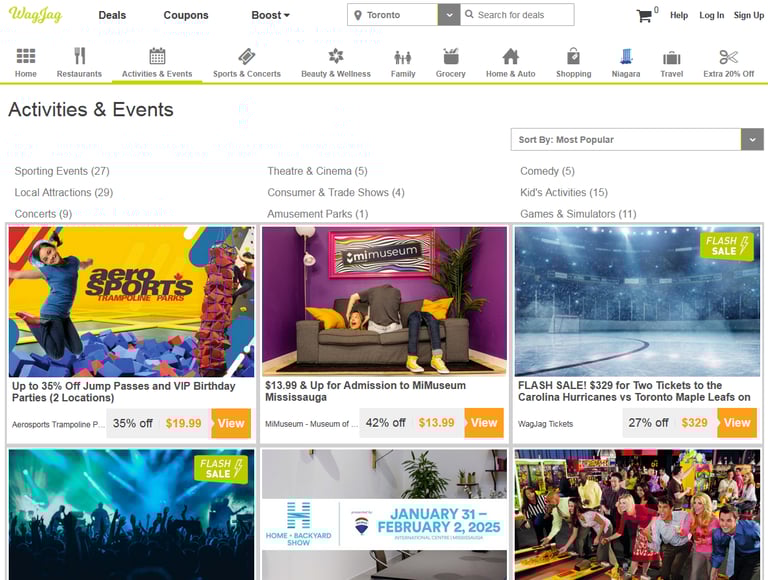Open Beauty & Wellness flower icon
This screenshot has height=580, width=768.
click(x=336, y=56)
